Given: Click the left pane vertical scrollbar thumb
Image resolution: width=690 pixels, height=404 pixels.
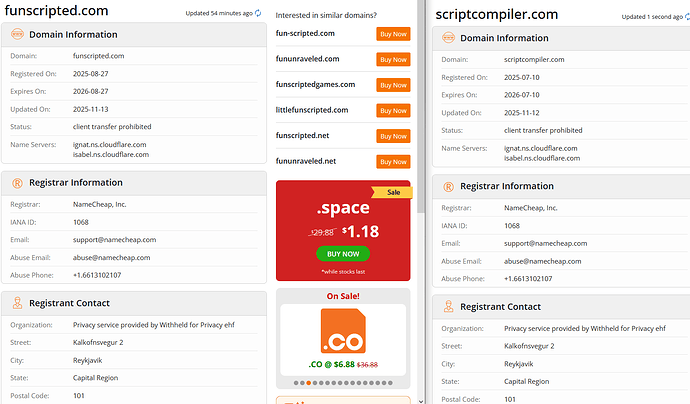Looking at the screenshot, I should pos(421,106).
